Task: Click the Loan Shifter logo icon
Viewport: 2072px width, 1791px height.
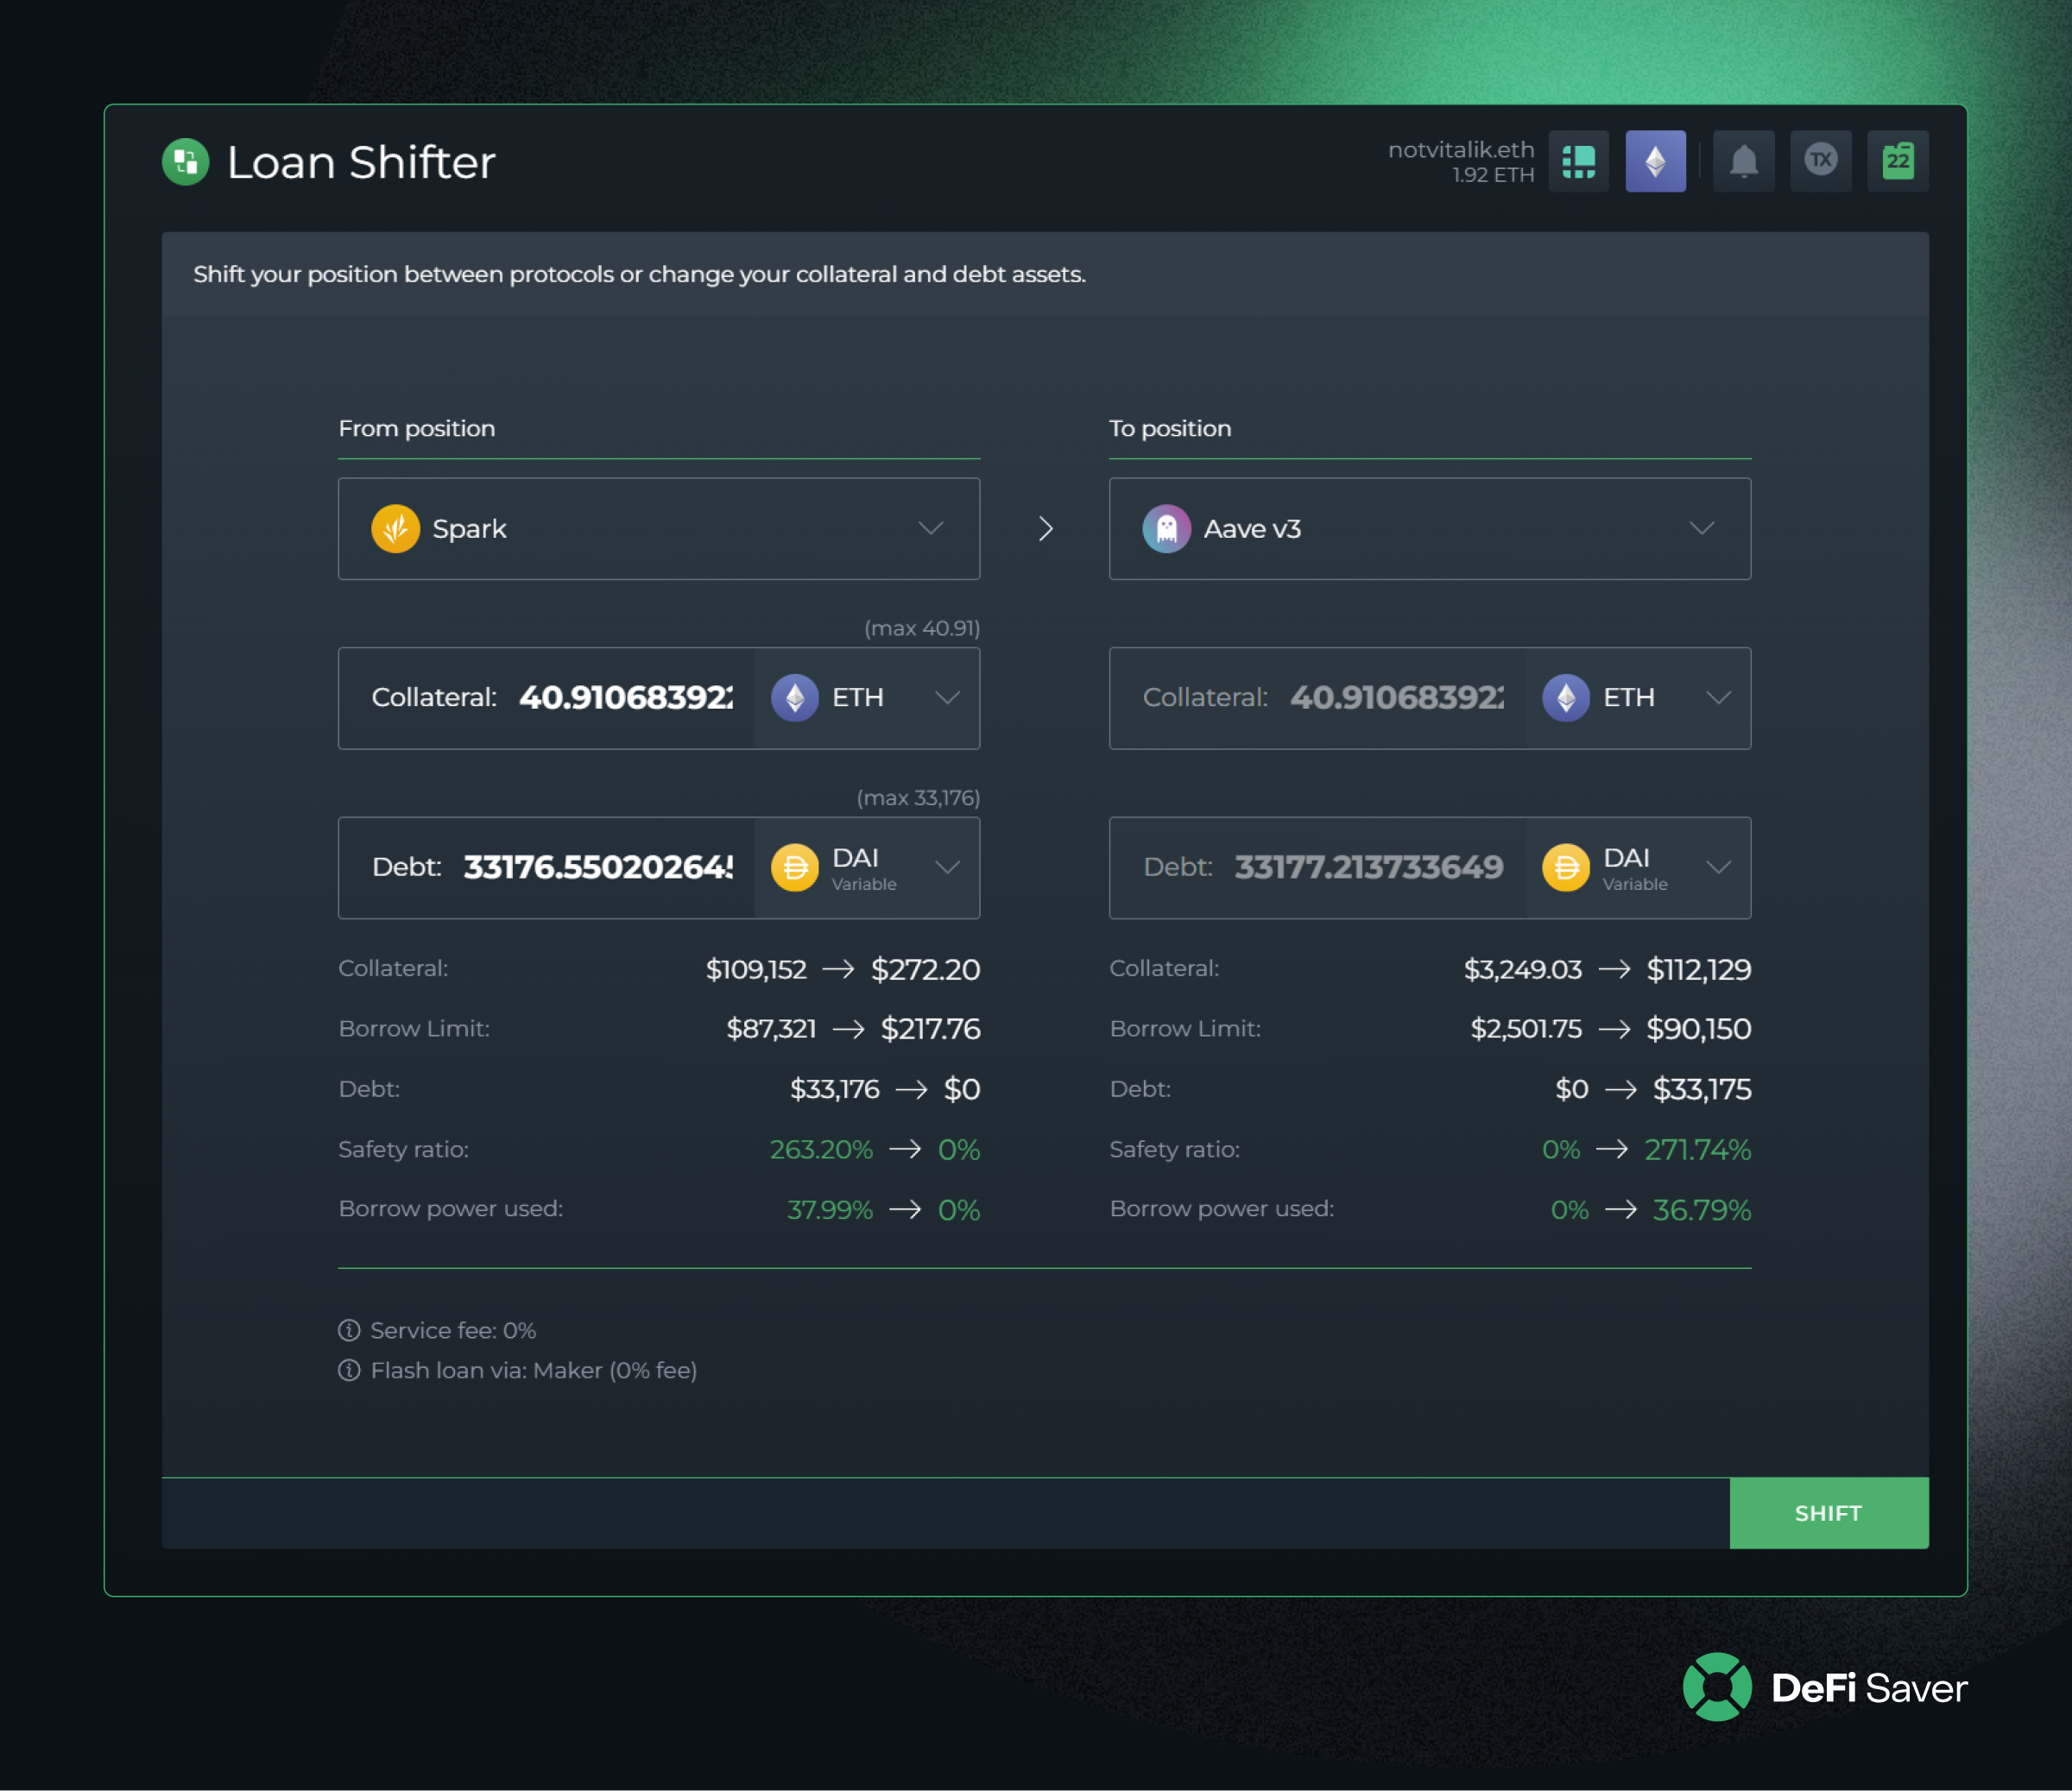Action: tap(185, 162)
